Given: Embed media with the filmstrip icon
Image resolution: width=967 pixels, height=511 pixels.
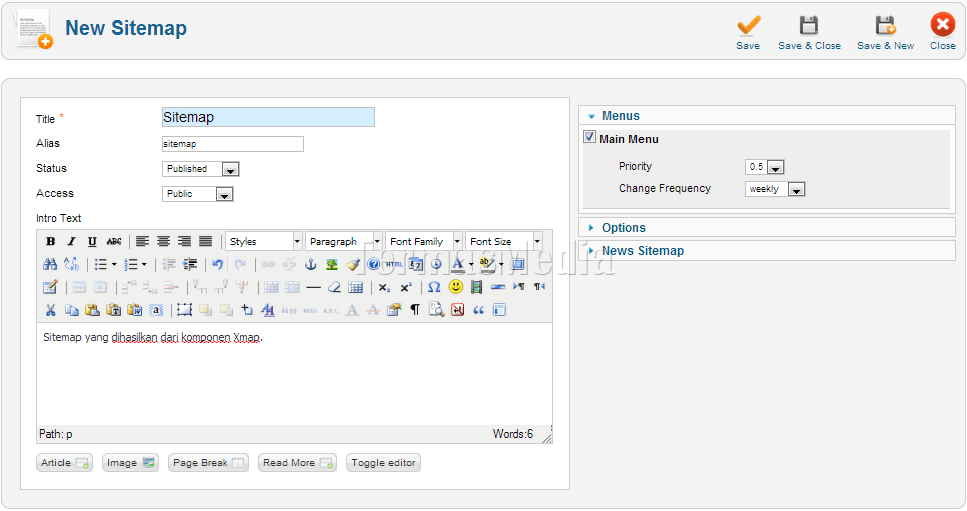Looking at the screenshot, I should [x=476, y=287].
